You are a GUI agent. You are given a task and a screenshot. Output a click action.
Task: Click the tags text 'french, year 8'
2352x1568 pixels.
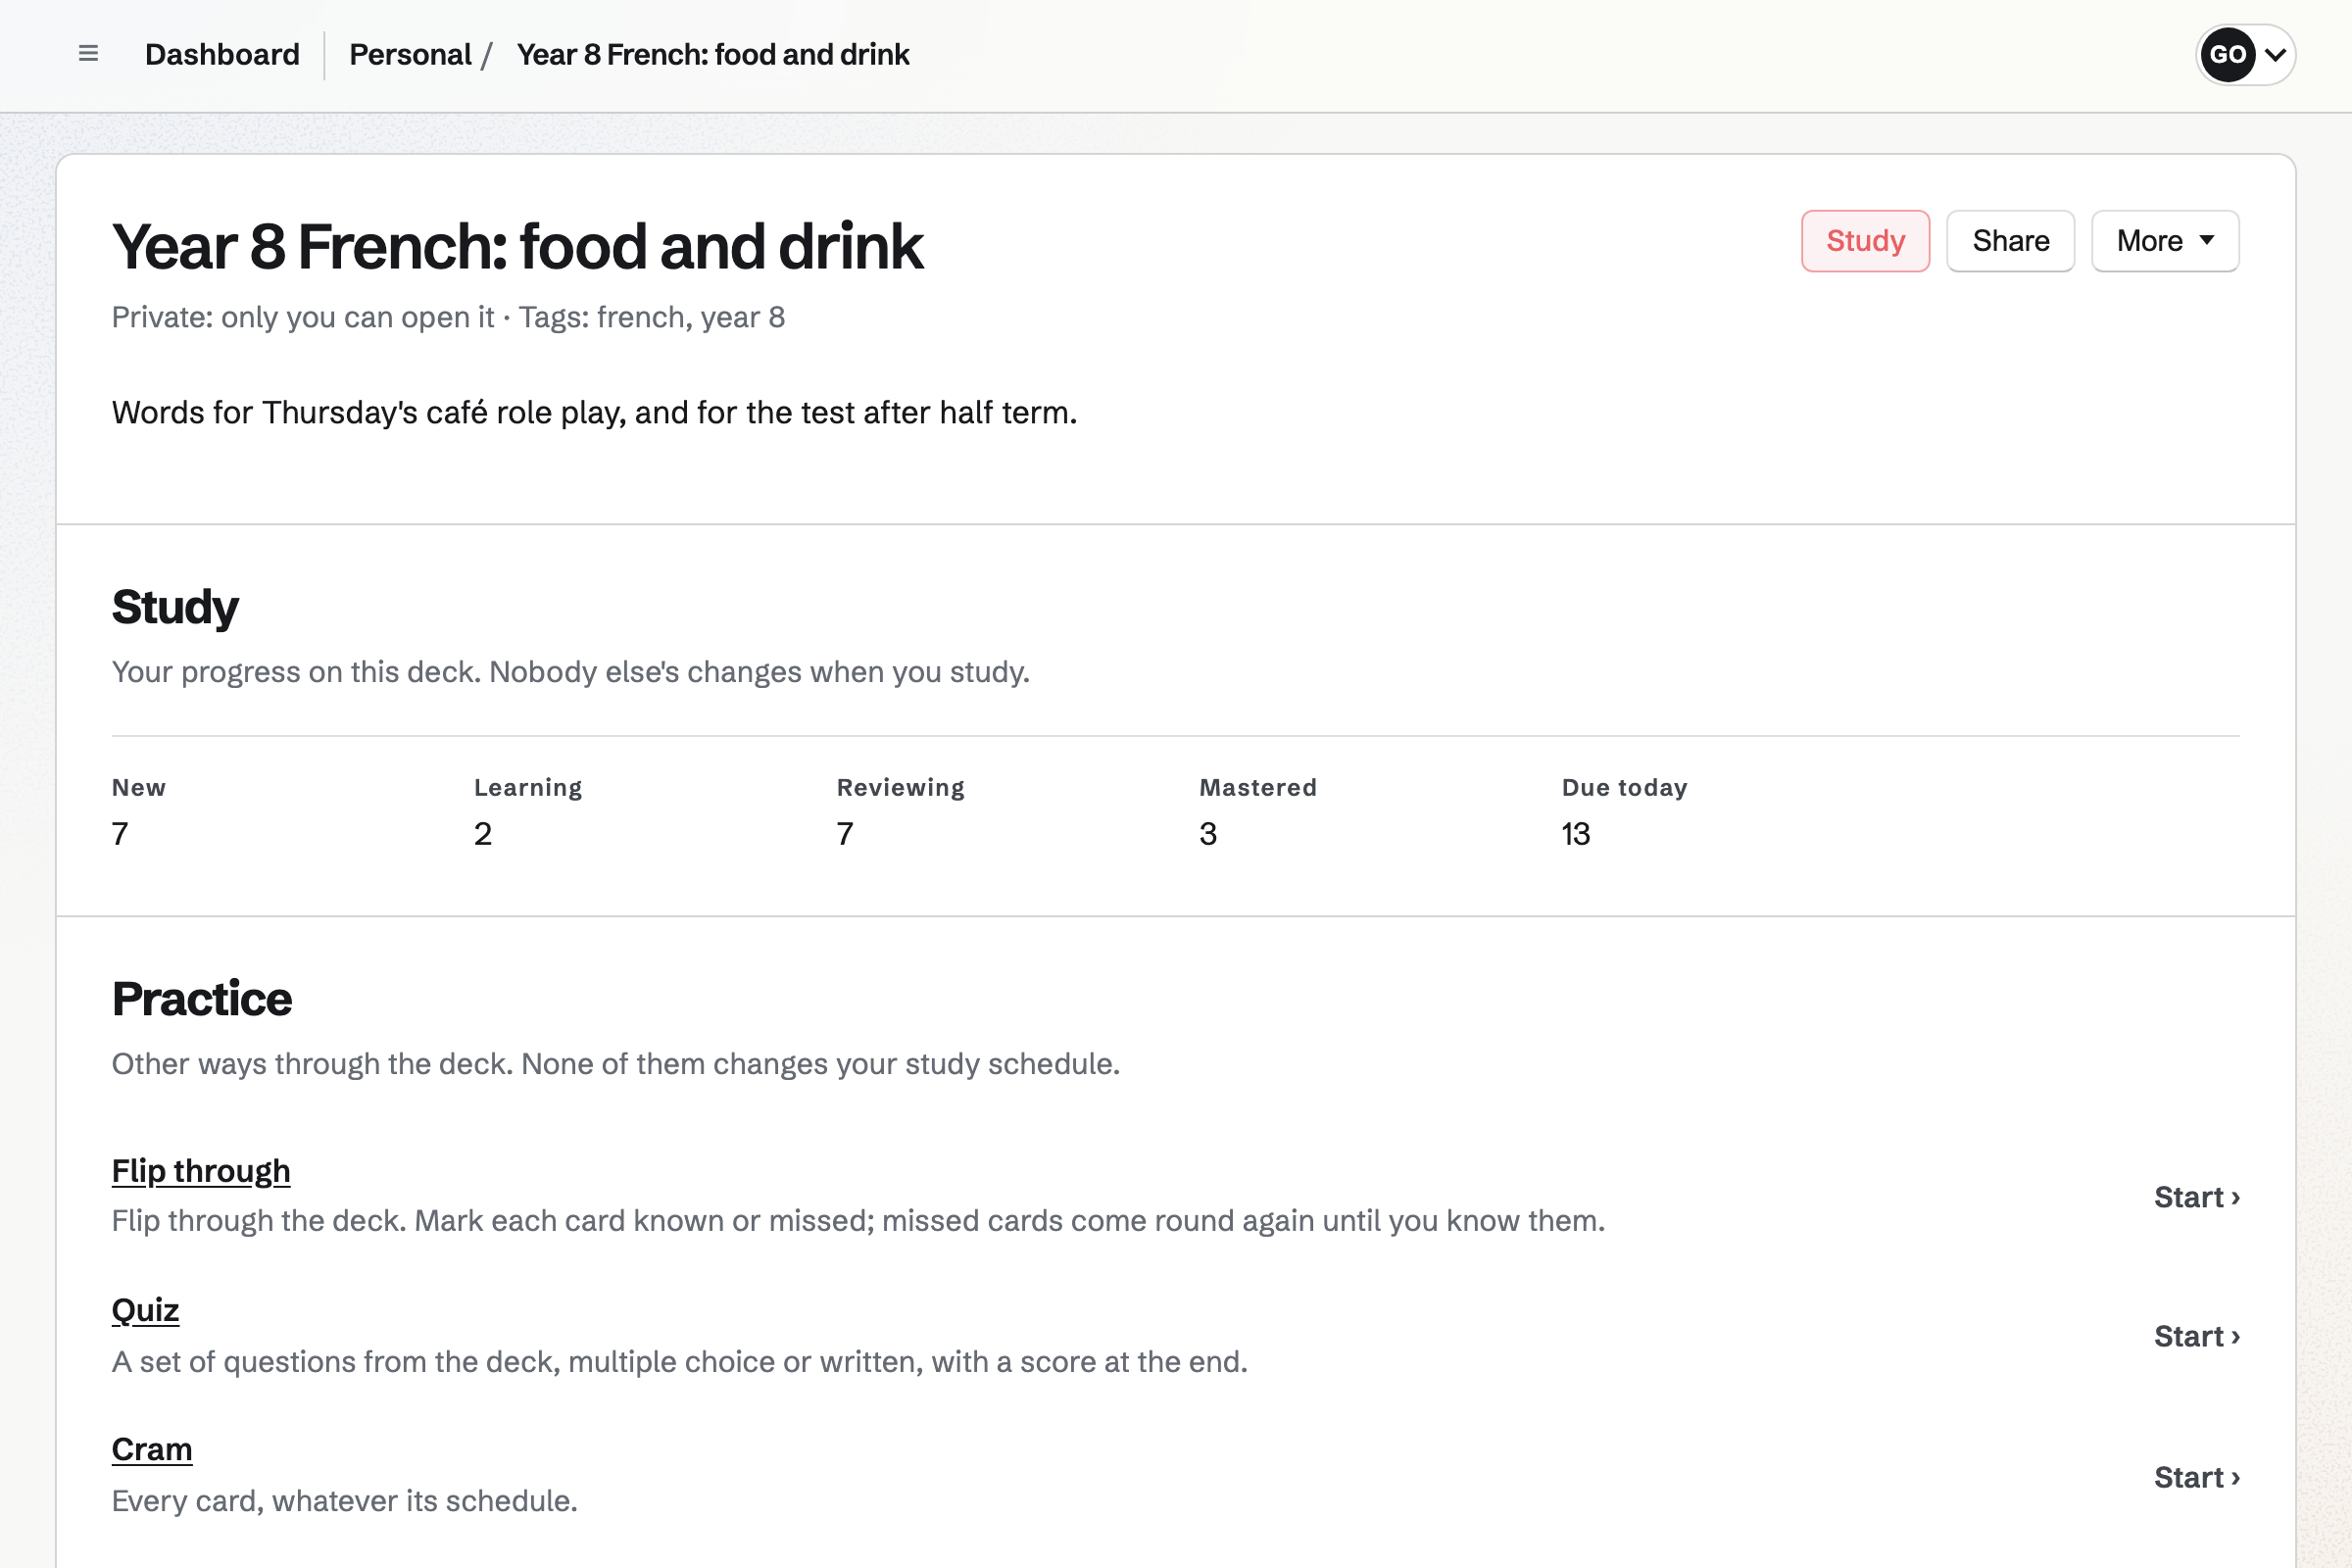691,317
